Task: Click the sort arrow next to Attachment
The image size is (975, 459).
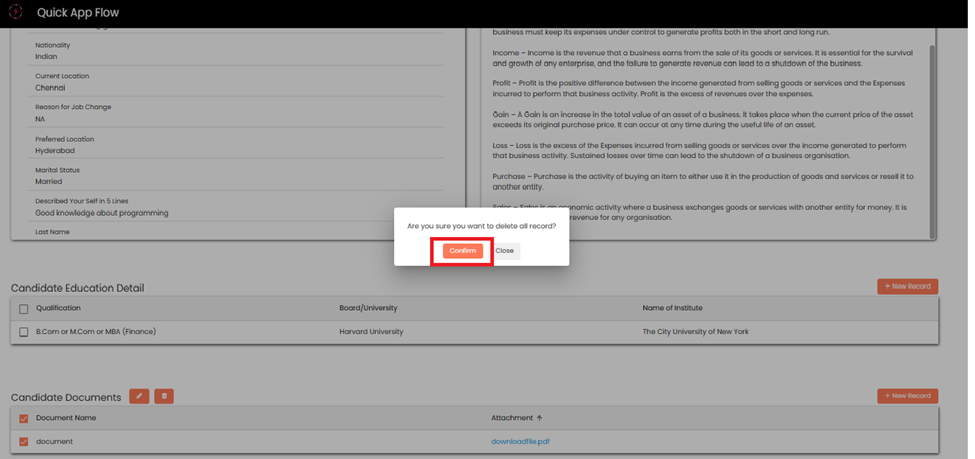Action: [540, 418]
